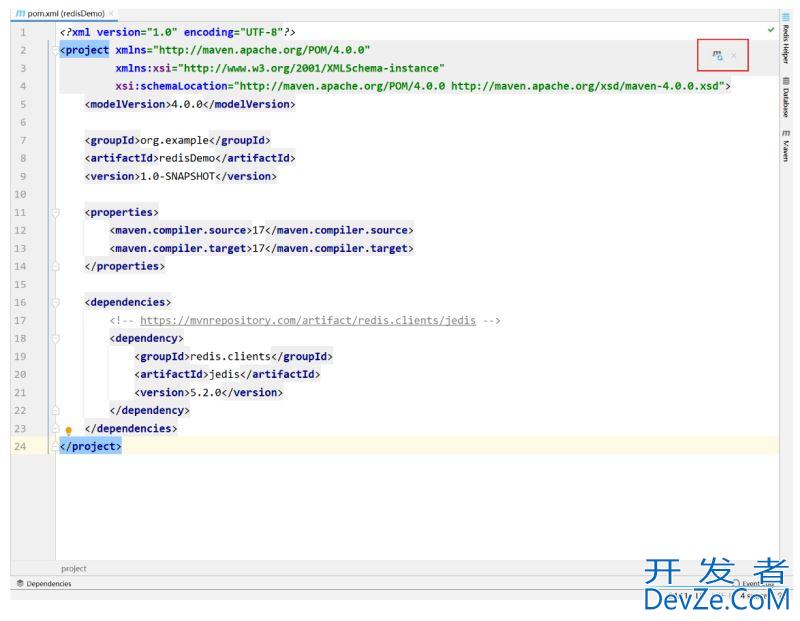Click the yellow lightbulb on line 23

click(68, 431)
